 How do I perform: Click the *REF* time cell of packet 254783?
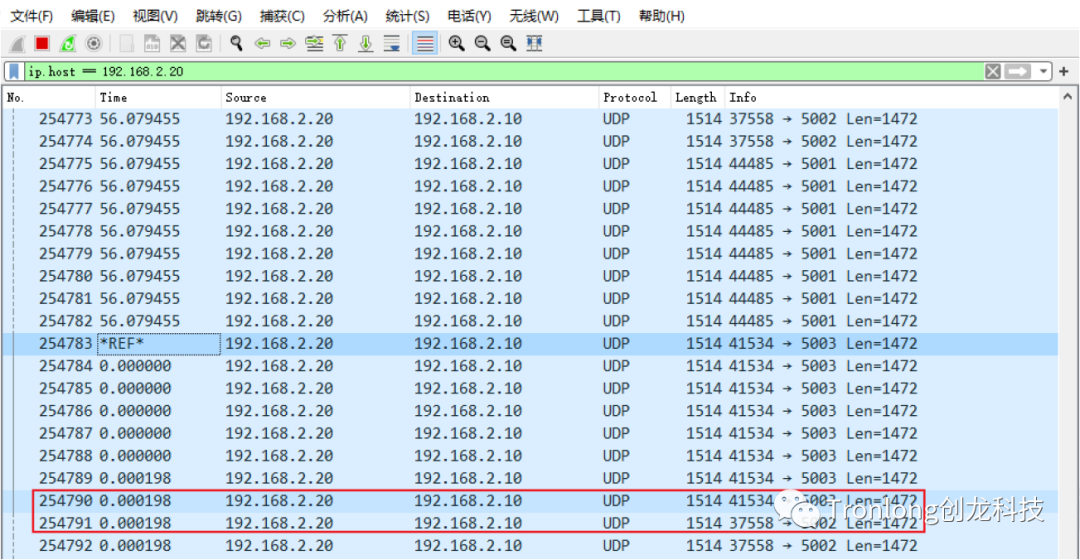click(x=159, y=344)
